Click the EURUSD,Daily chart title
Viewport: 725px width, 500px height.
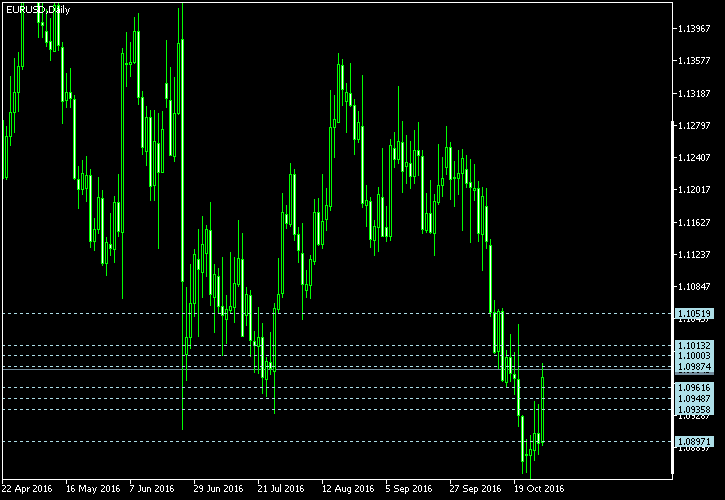[38, 10]
